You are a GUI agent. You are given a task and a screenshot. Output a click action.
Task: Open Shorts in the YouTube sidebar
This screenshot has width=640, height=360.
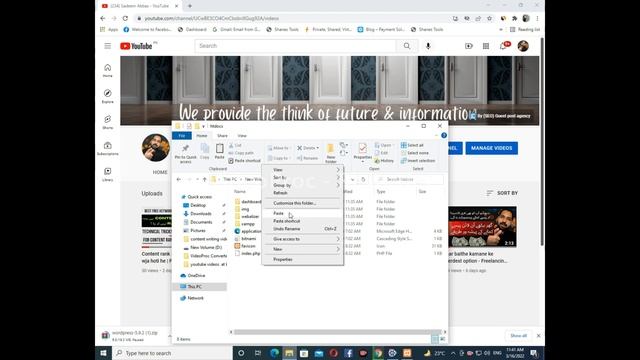pos(107,122)
